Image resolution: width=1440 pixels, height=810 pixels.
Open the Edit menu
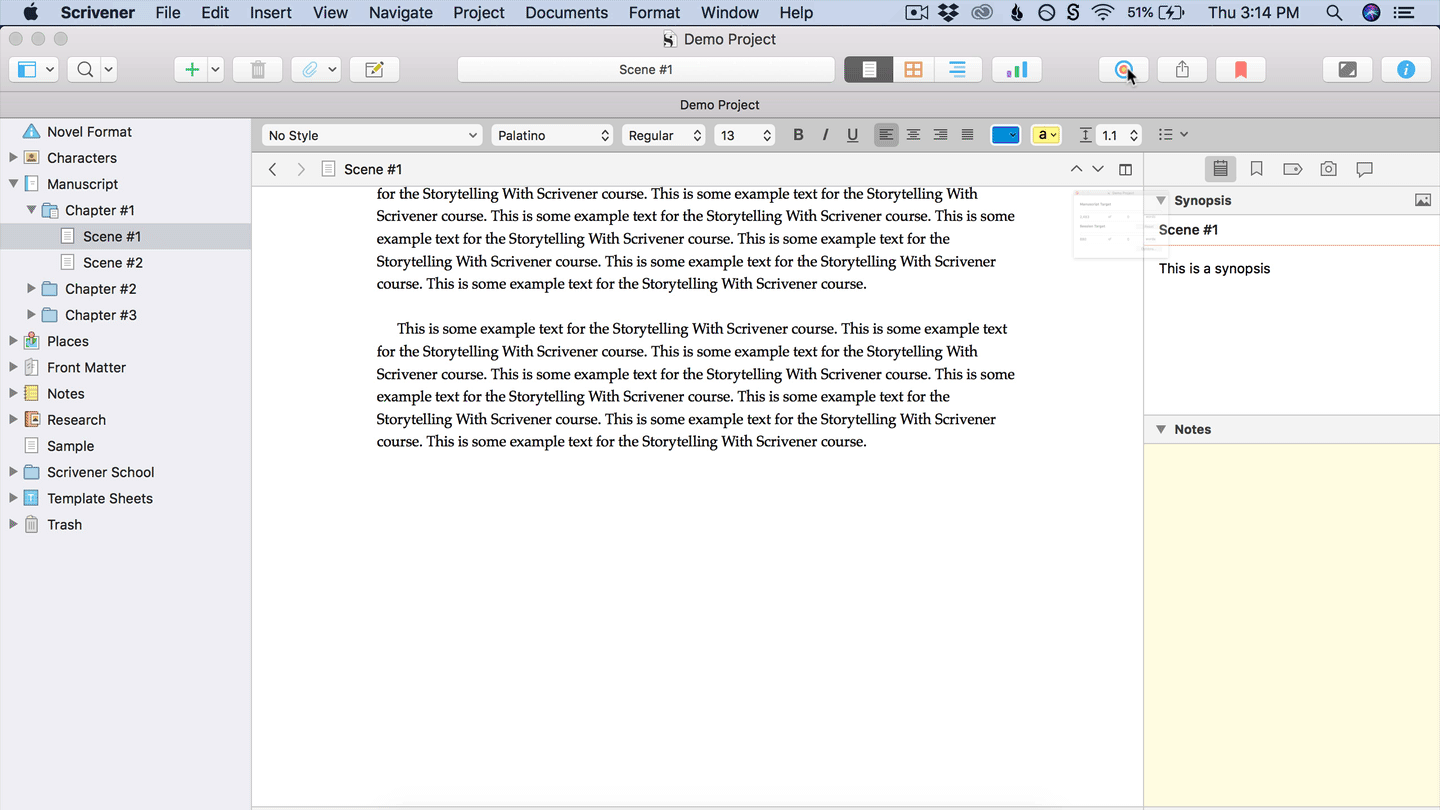(x=215, y=13)
